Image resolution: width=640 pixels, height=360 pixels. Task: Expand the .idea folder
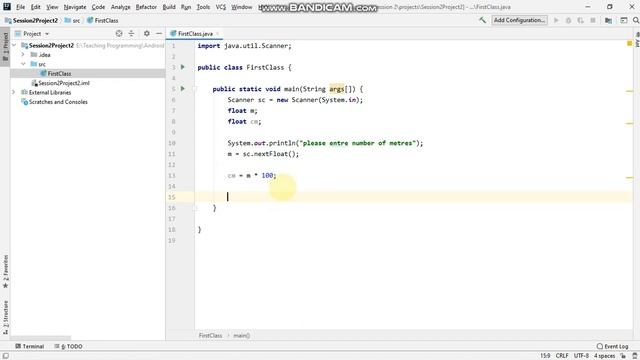(23, 55)
